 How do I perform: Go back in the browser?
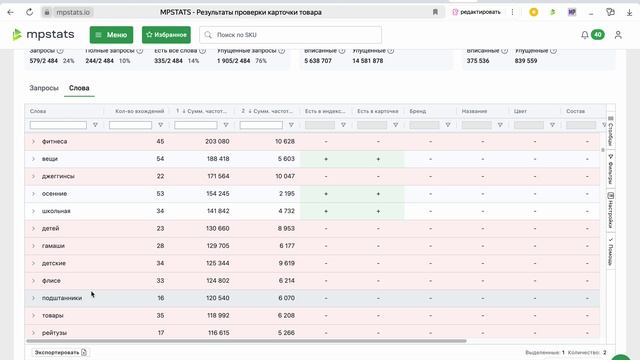(11, 12)
